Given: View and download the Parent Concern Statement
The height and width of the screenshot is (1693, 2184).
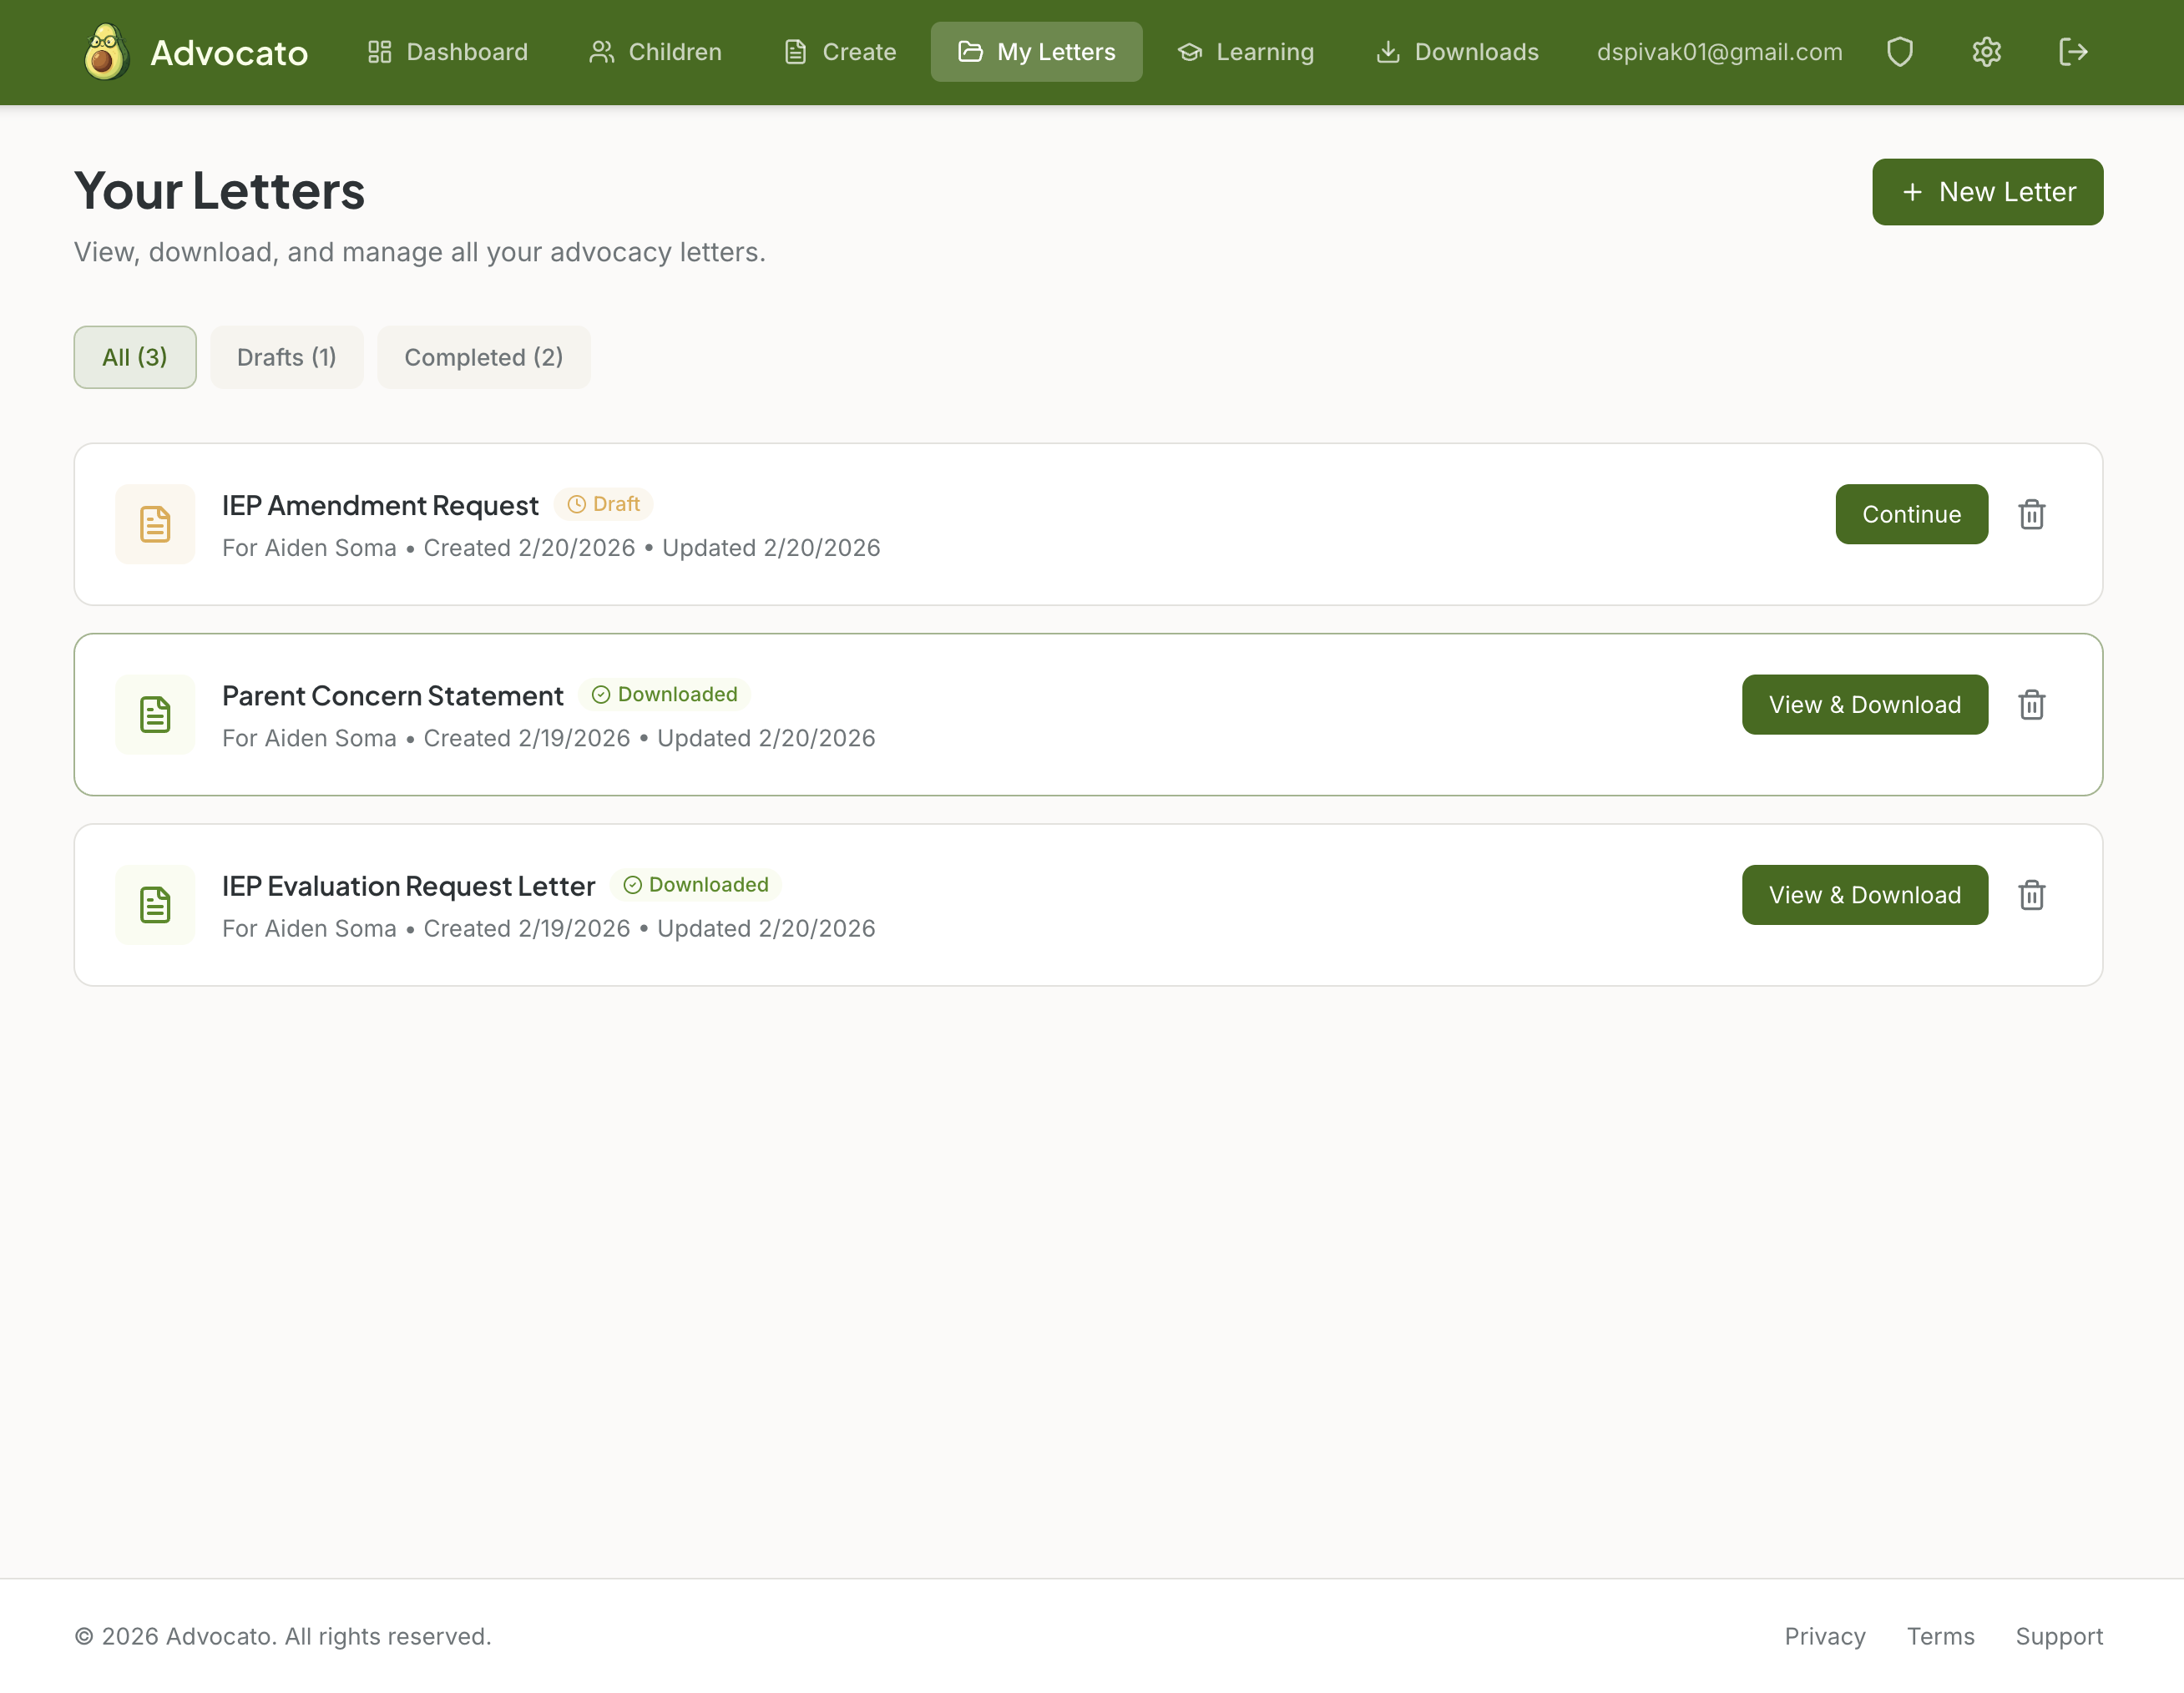Looking at the screenshot, I should [1864, 705].
